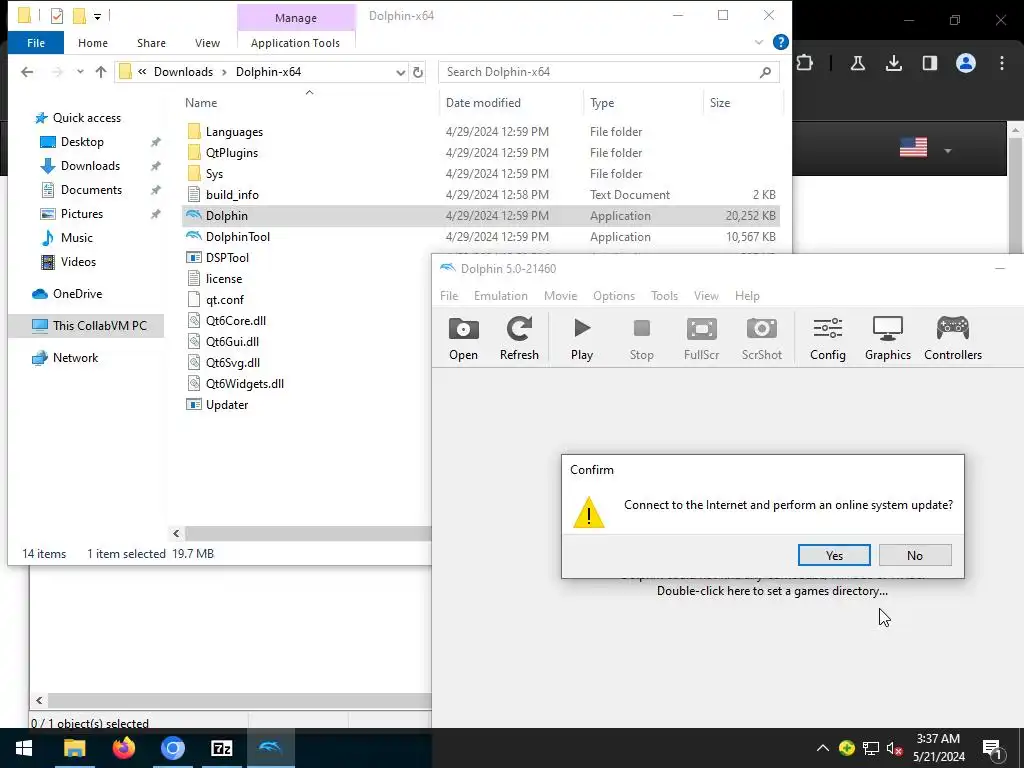The image size is (1024, 768).
Task: Click Downloads in the address breadcrumb
Action: click(x=184, y=72)
